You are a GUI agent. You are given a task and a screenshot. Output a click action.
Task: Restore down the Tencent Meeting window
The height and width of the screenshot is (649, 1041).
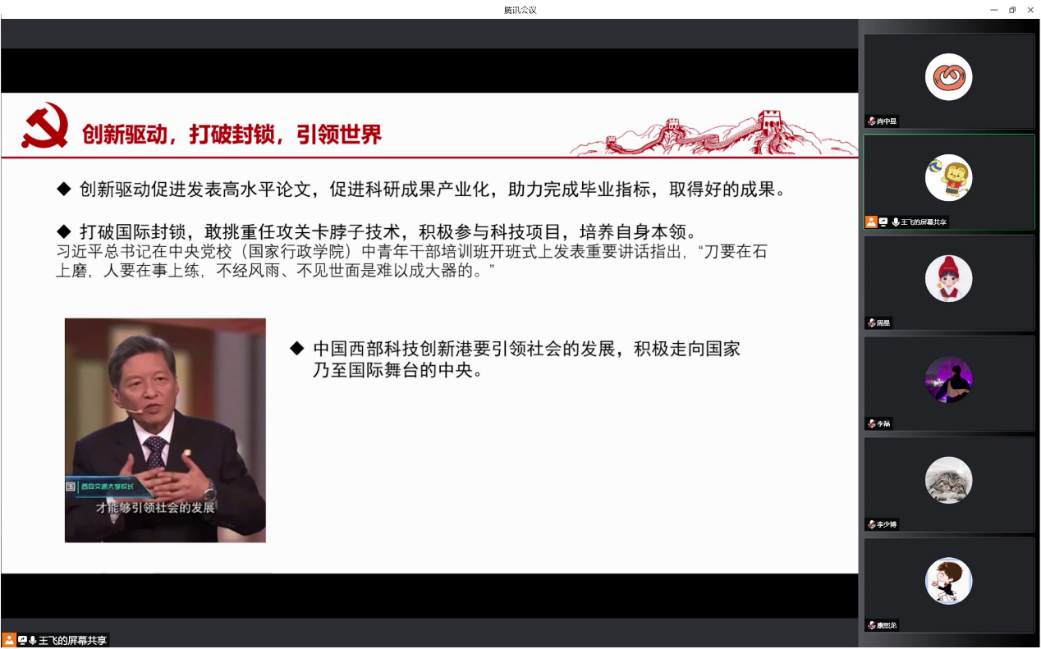pyautogui.click(x=1012, y=9)
